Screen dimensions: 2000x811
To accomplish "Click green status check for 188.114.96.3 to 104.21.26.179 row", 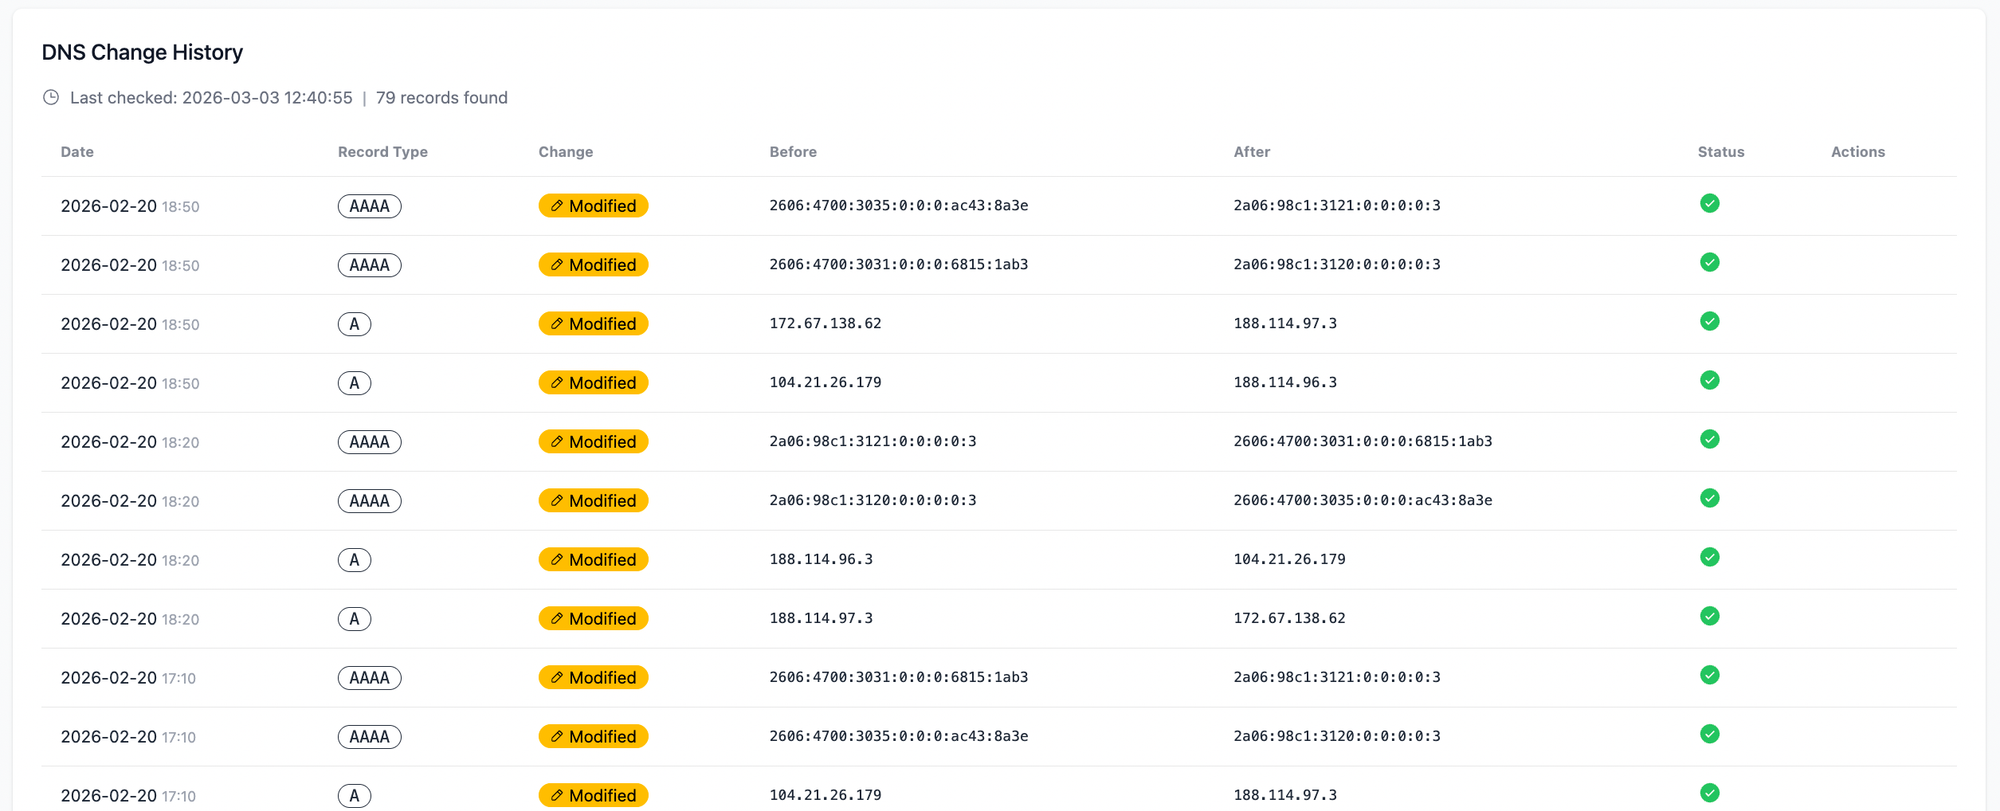I will (1709, 558).
